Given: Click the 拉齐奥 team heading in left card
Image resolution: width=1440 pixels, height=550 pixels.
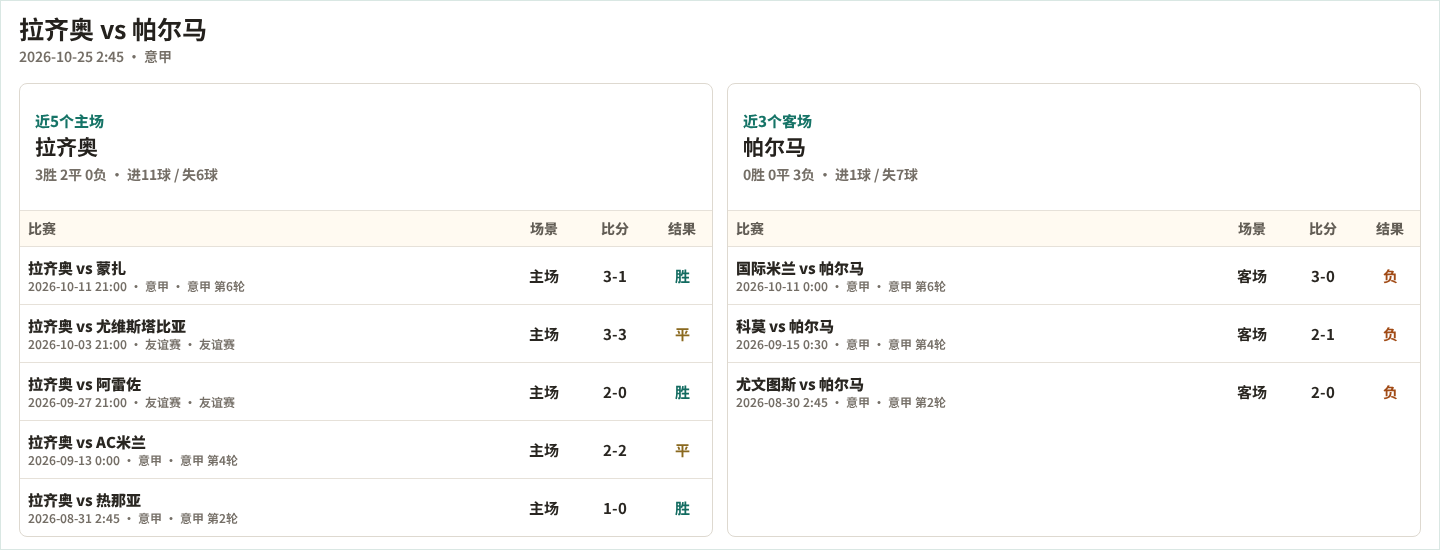Looking at the screenshot, I should coord(66,147).
